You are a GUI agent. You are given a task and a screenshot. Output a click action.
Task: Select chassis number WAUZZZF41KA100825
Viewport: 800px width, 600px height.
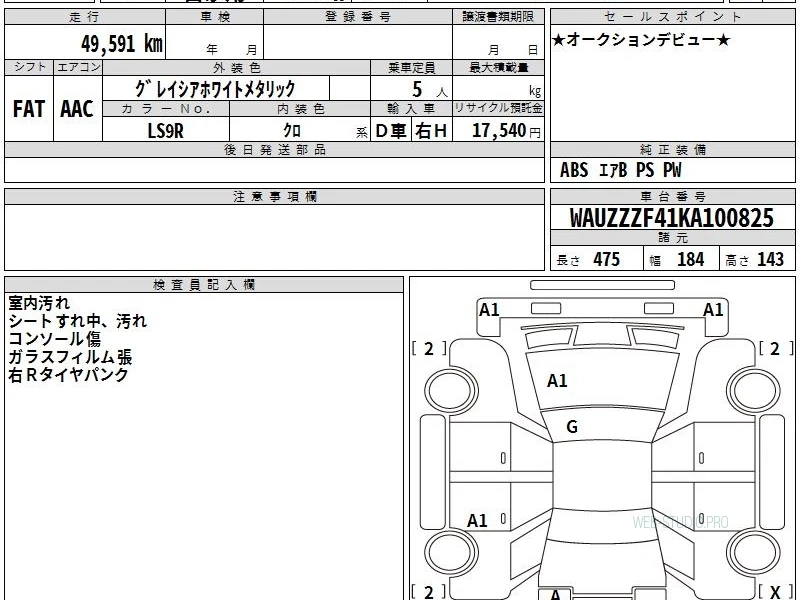point(672,218)
